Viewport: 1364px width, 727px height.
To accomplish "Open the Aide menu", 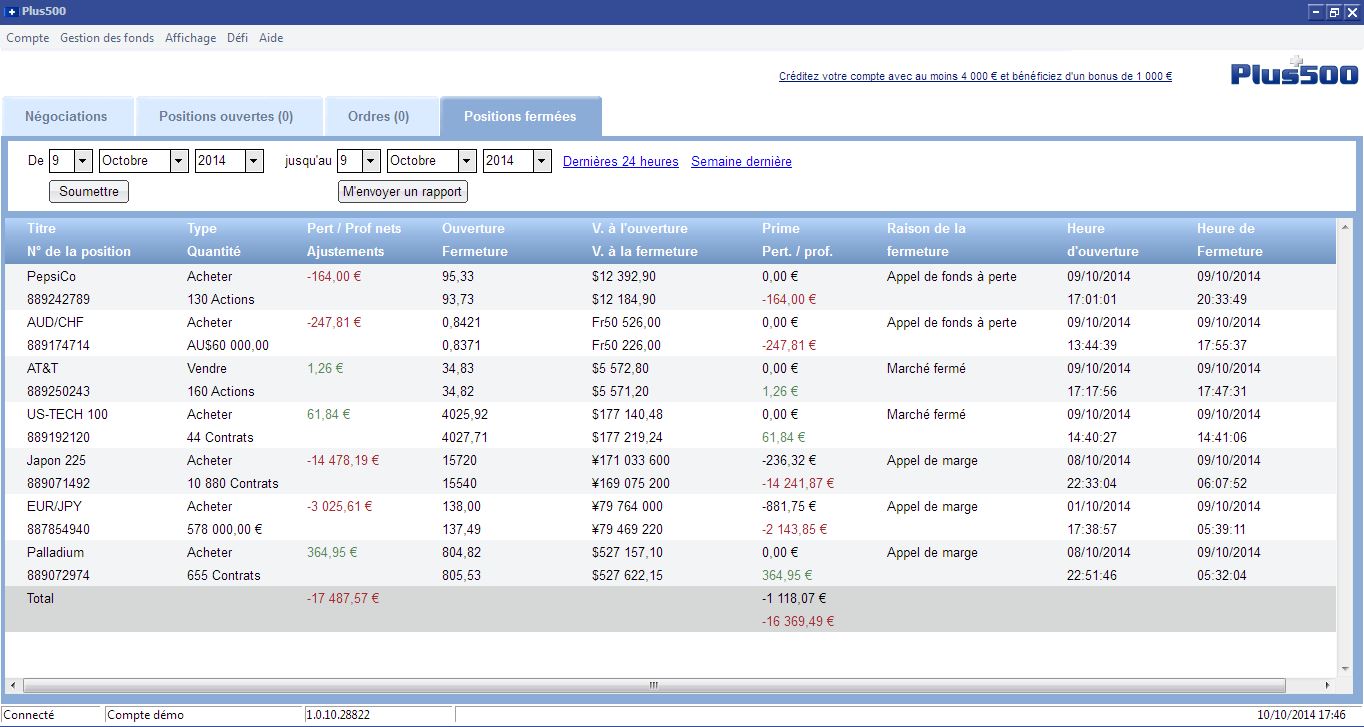I will coord(271,38).
